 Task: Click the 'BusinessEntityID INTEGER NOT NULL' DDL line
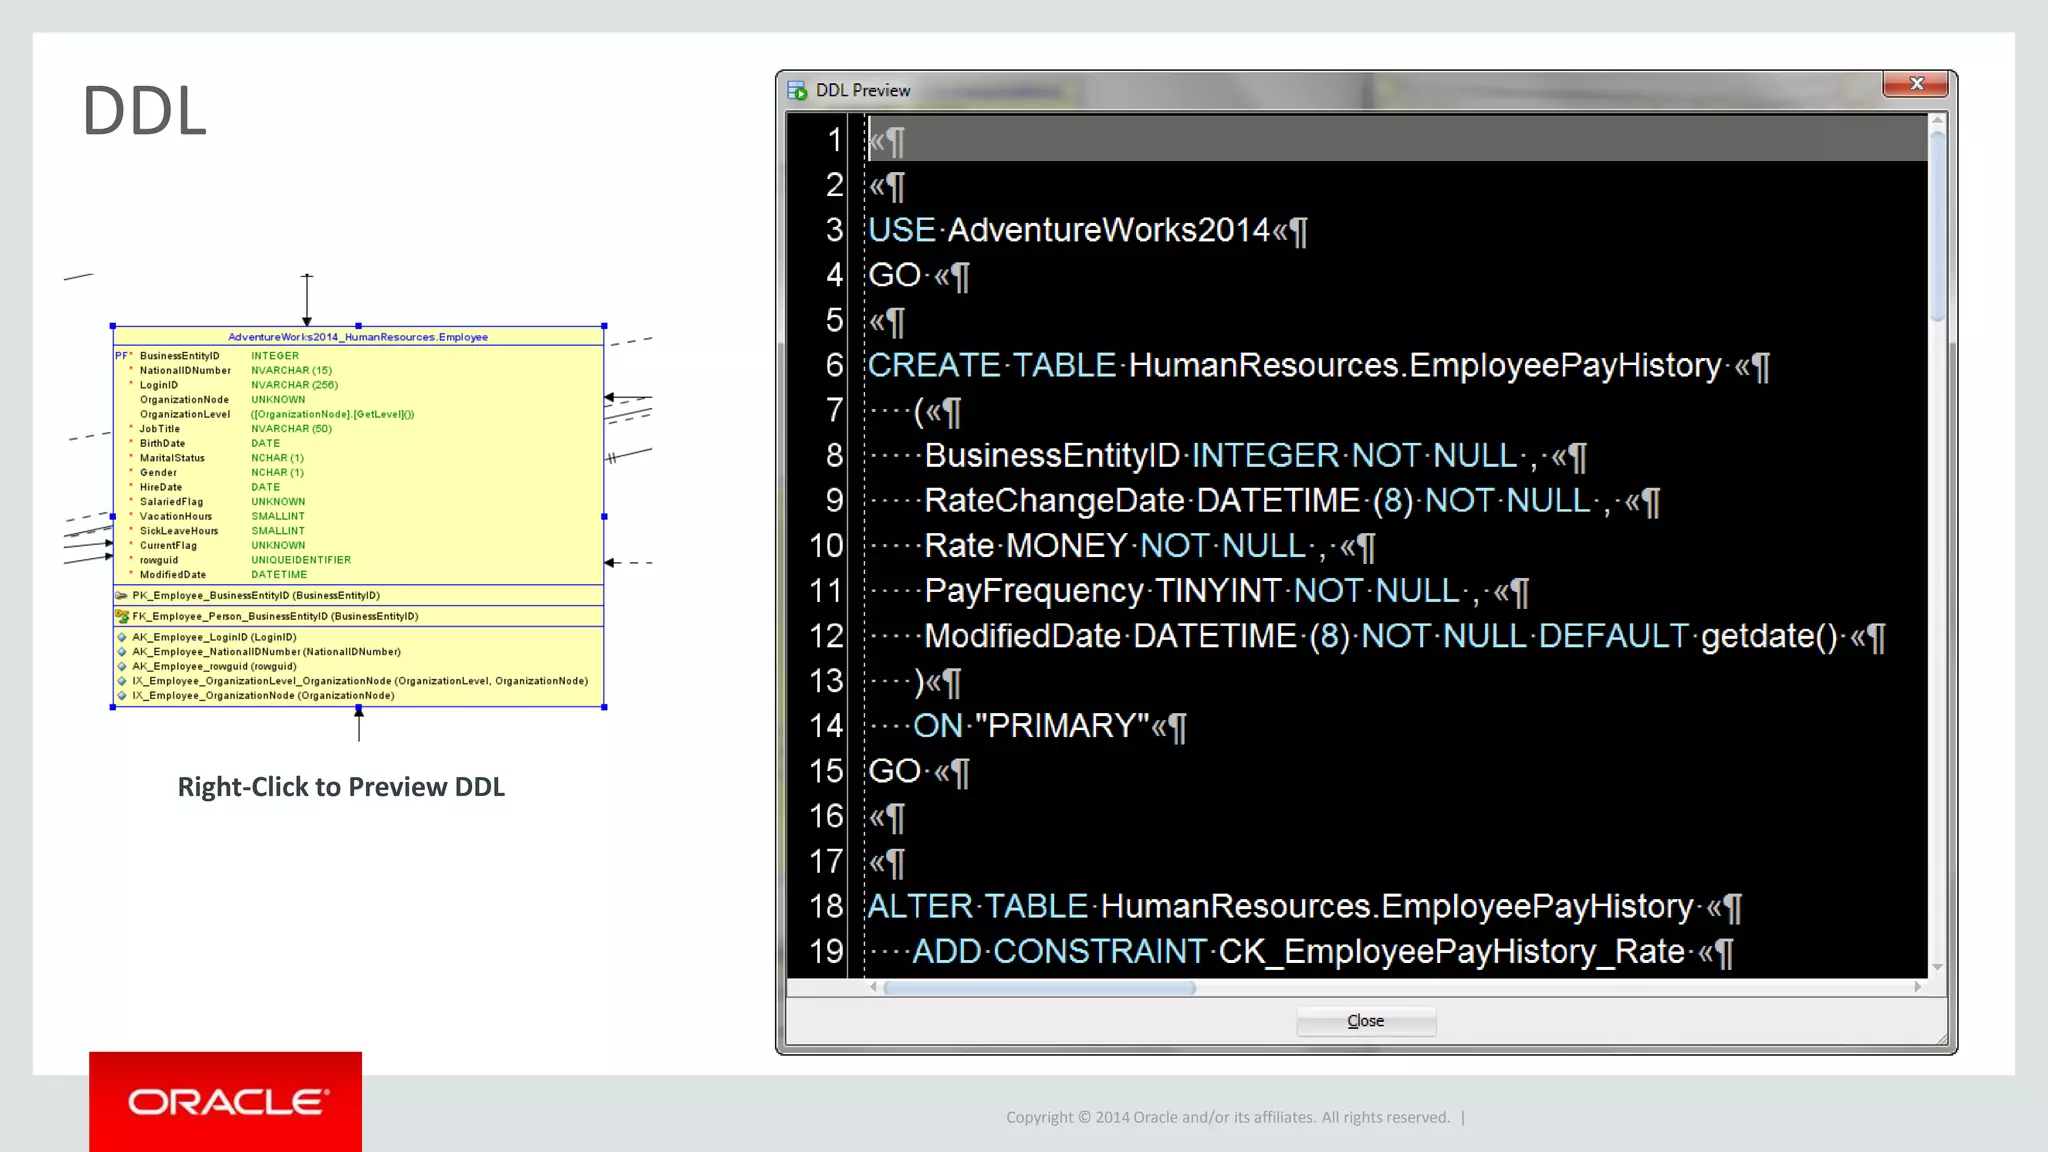[x=1227, y=456]
